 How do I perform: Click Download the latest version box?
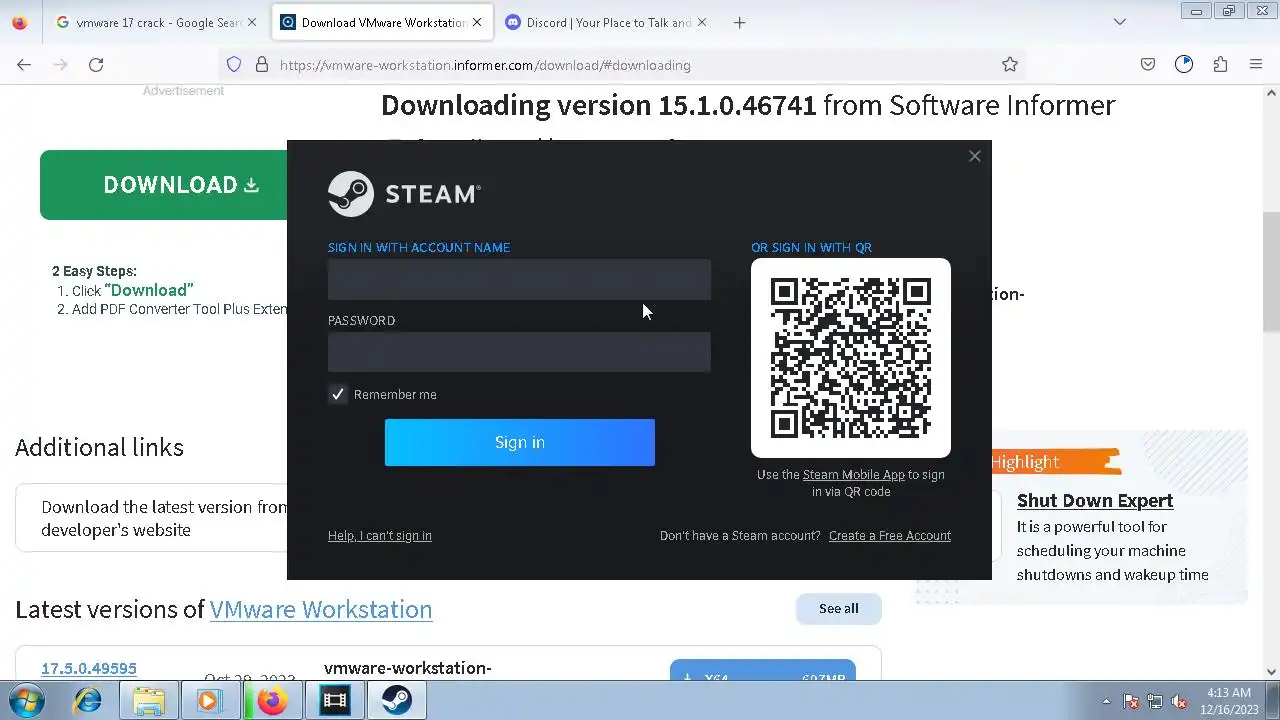(x=152, y=518)
